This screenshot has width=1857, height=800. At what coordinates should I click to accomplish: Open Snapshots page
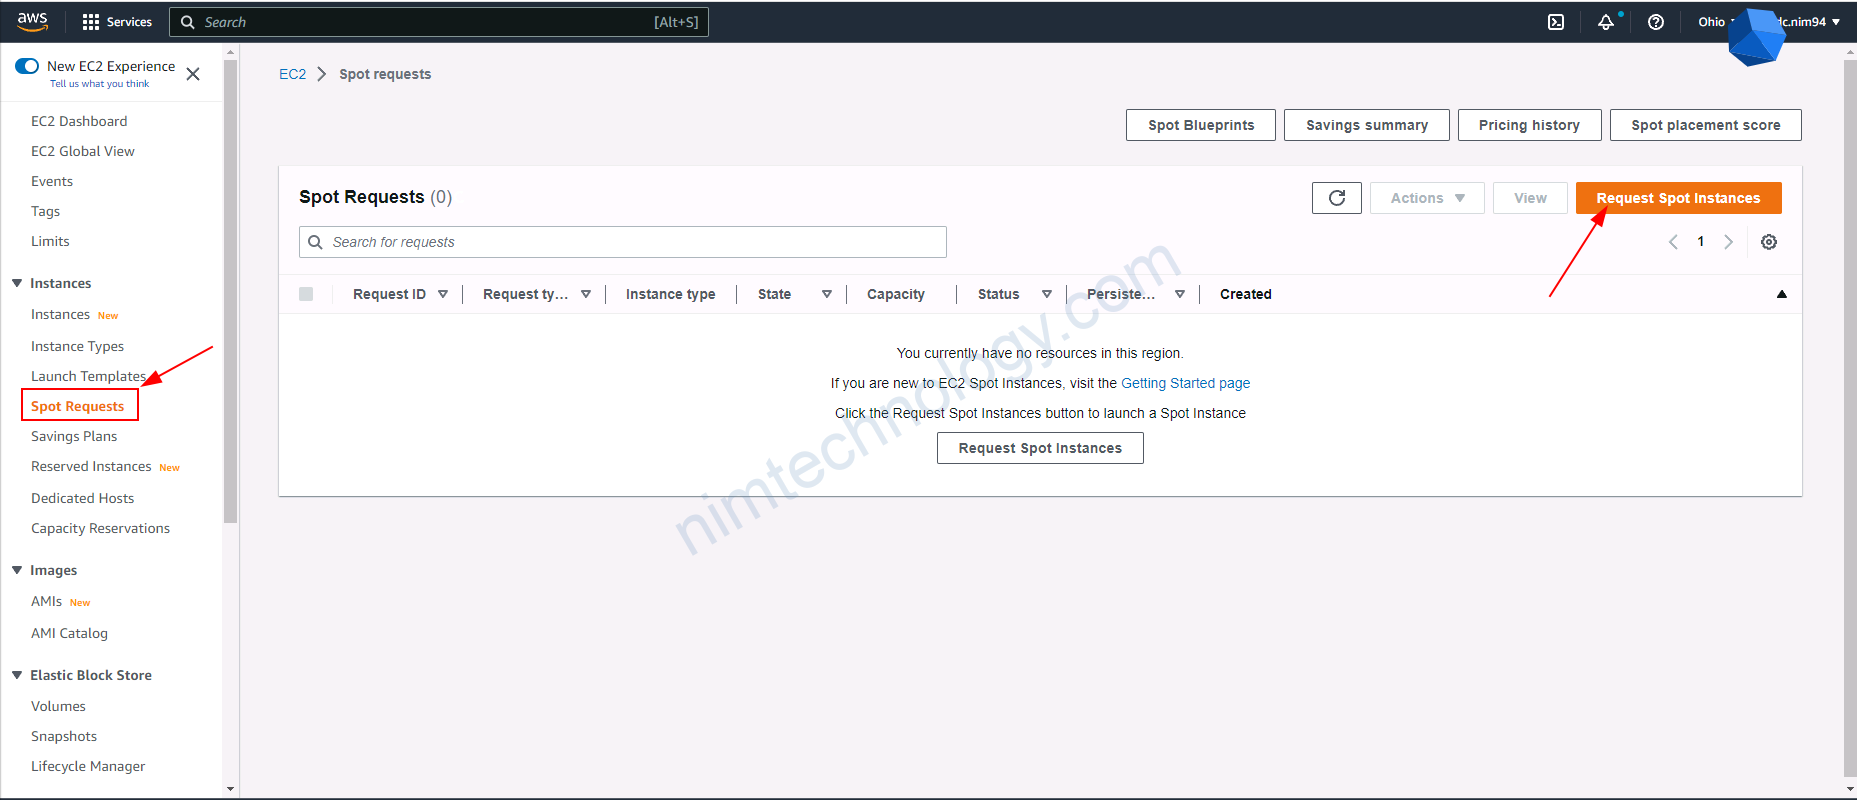[64, 736]
